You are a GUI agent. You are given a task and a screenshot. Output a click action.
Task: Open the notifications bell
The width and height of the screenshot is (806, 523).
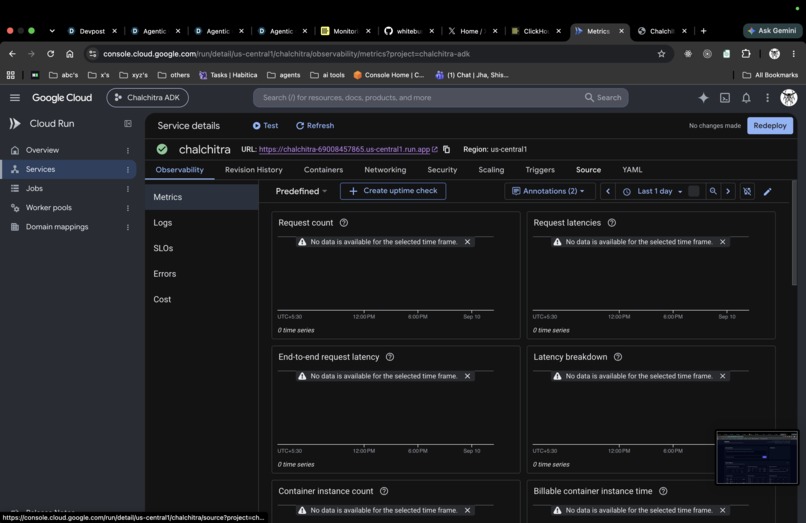click(746, 98)
